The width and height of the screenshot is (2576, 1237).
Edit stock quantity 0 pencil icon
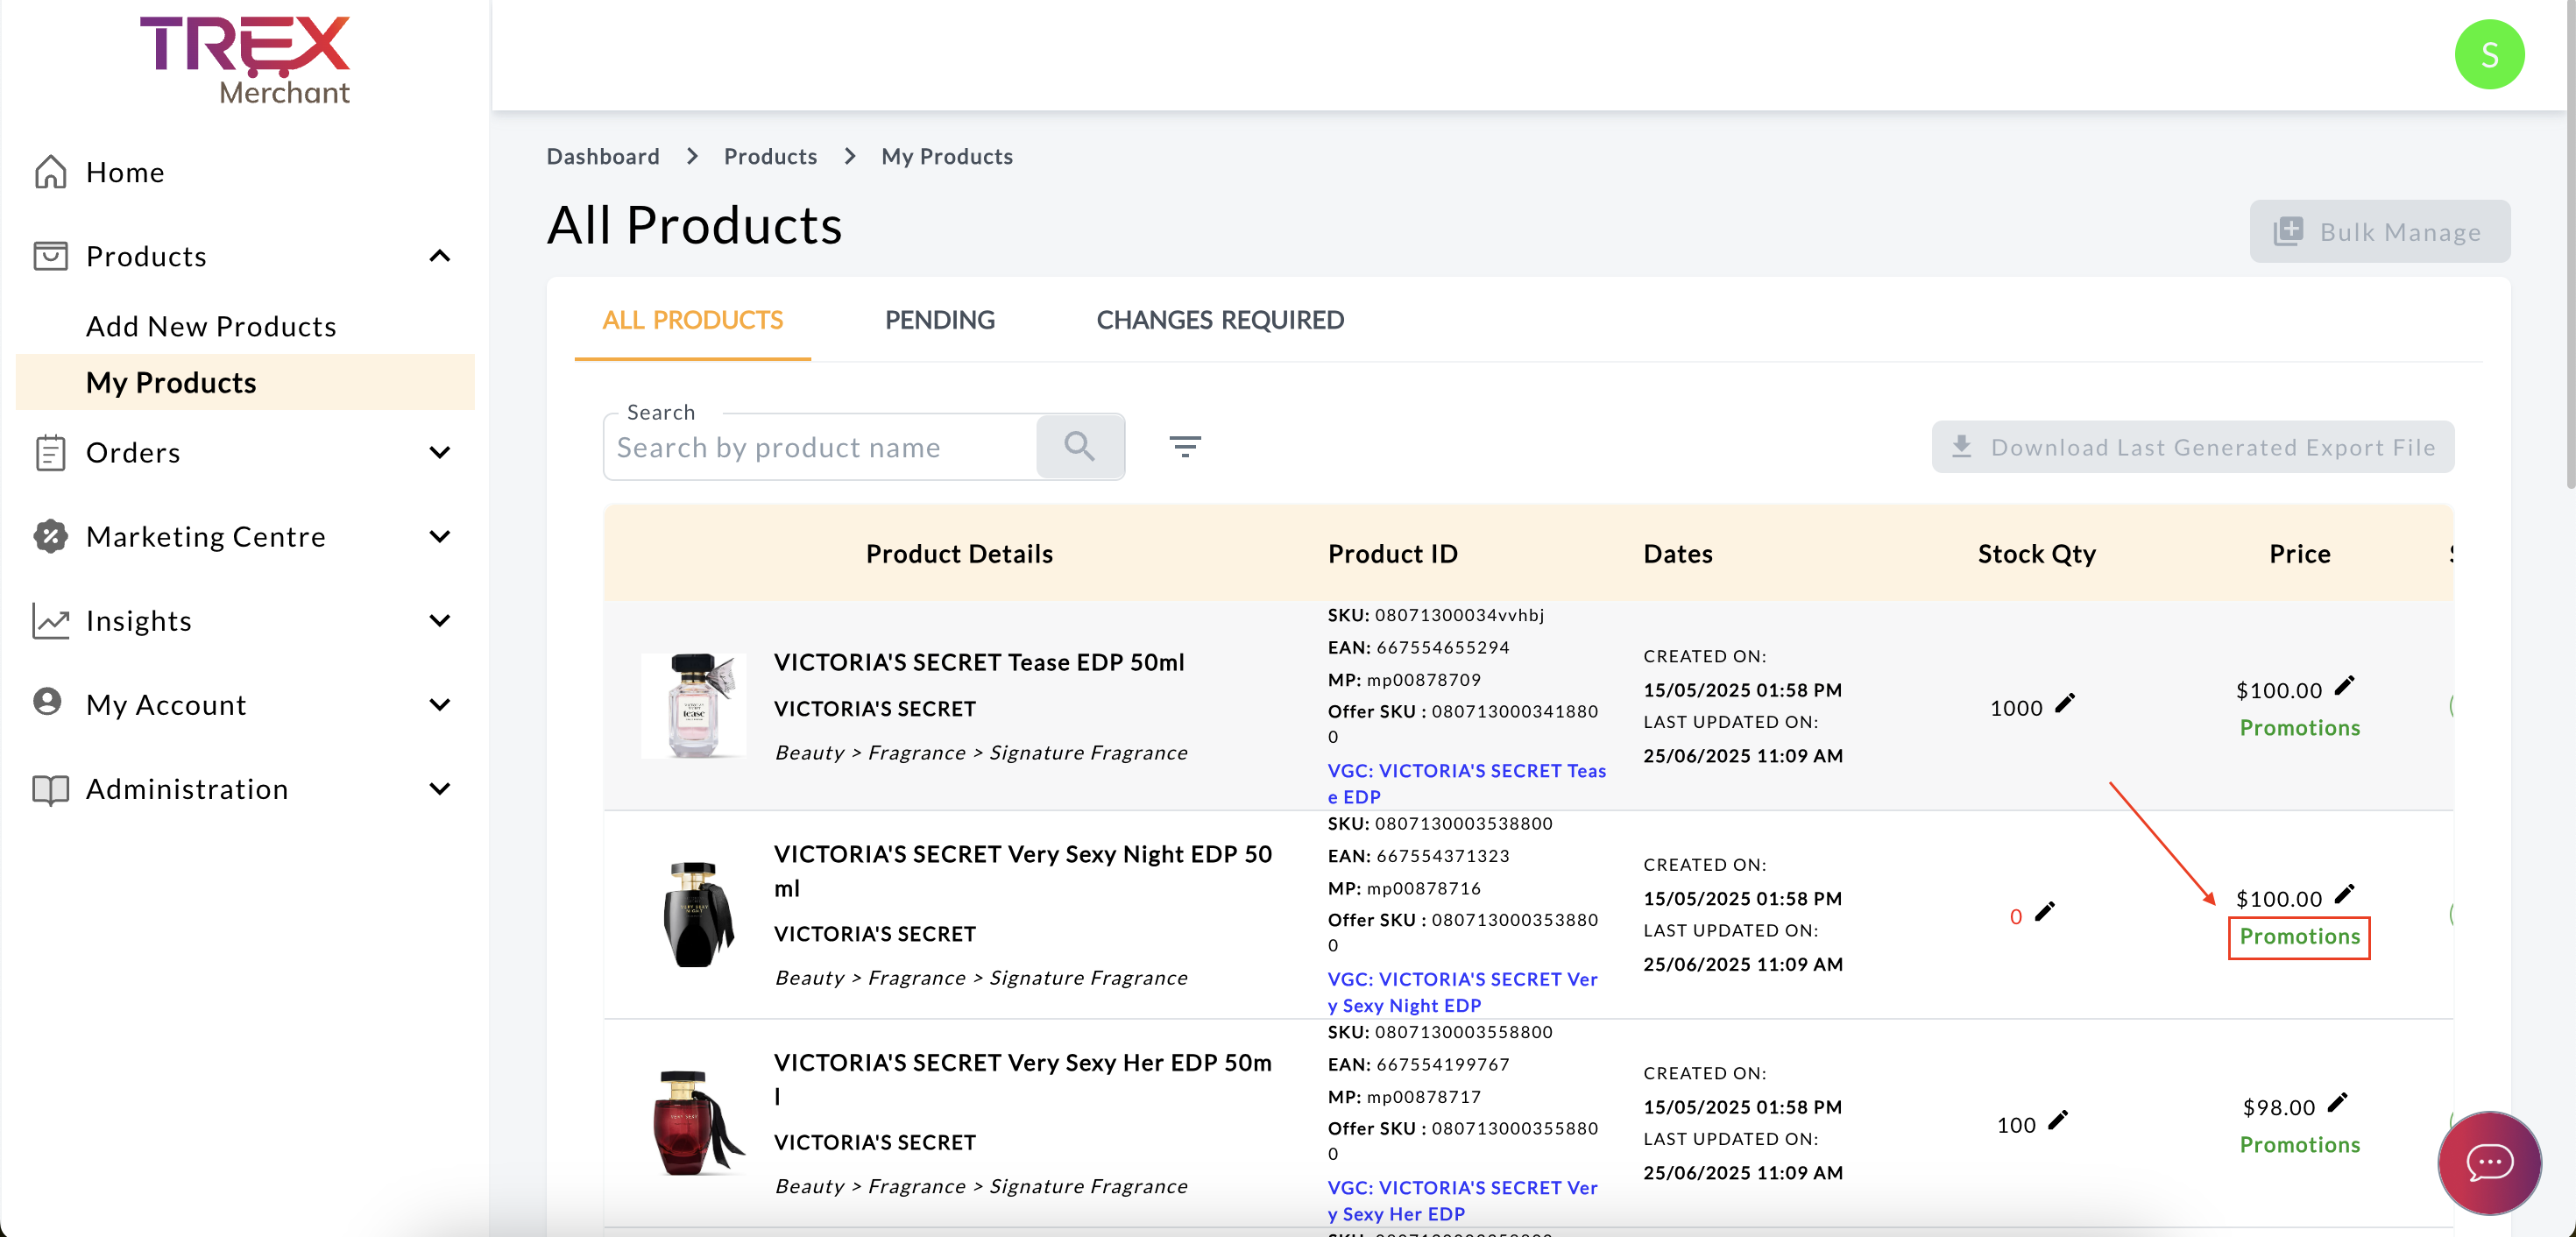pos(2044,912)
